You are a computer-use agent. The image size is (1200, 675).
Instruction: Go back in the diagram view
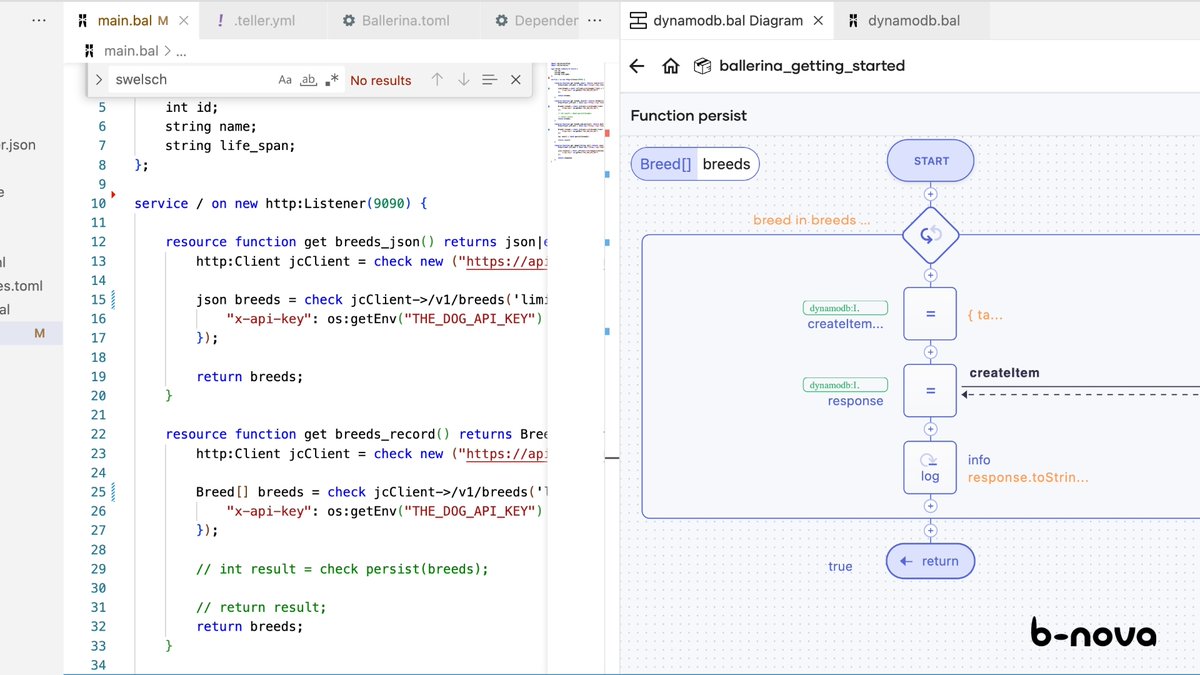tap(637, 66)
